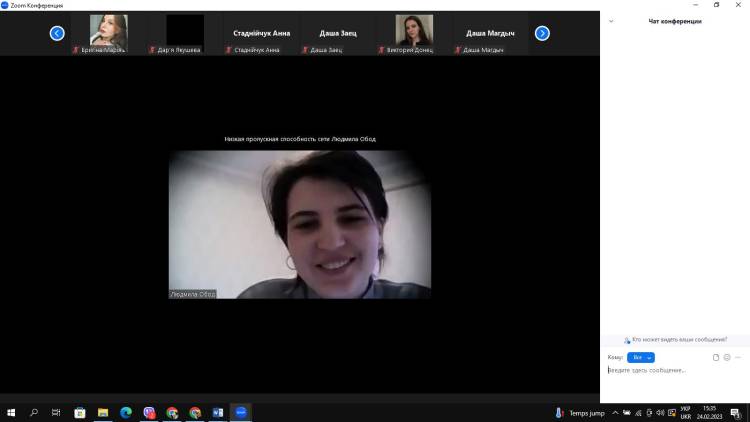Open the Windows Start menu
750x422 pixels.
pos(11,412)
